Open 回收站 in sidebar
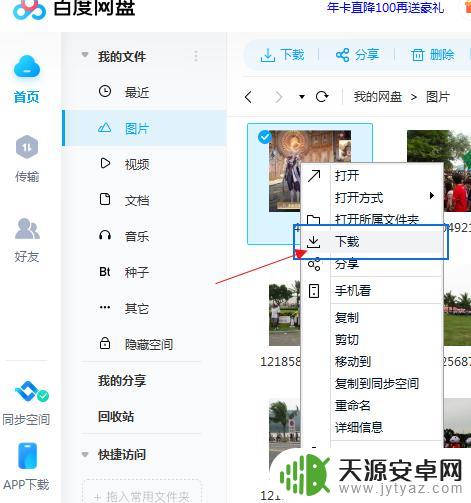 (116, 416)
